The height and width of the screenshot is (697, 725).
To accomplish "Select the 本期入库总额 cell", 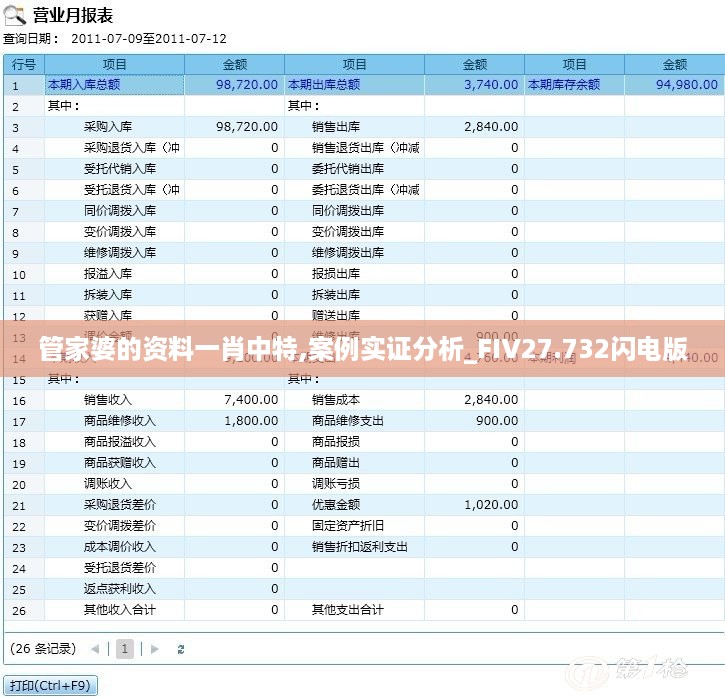I will [84, 85].
